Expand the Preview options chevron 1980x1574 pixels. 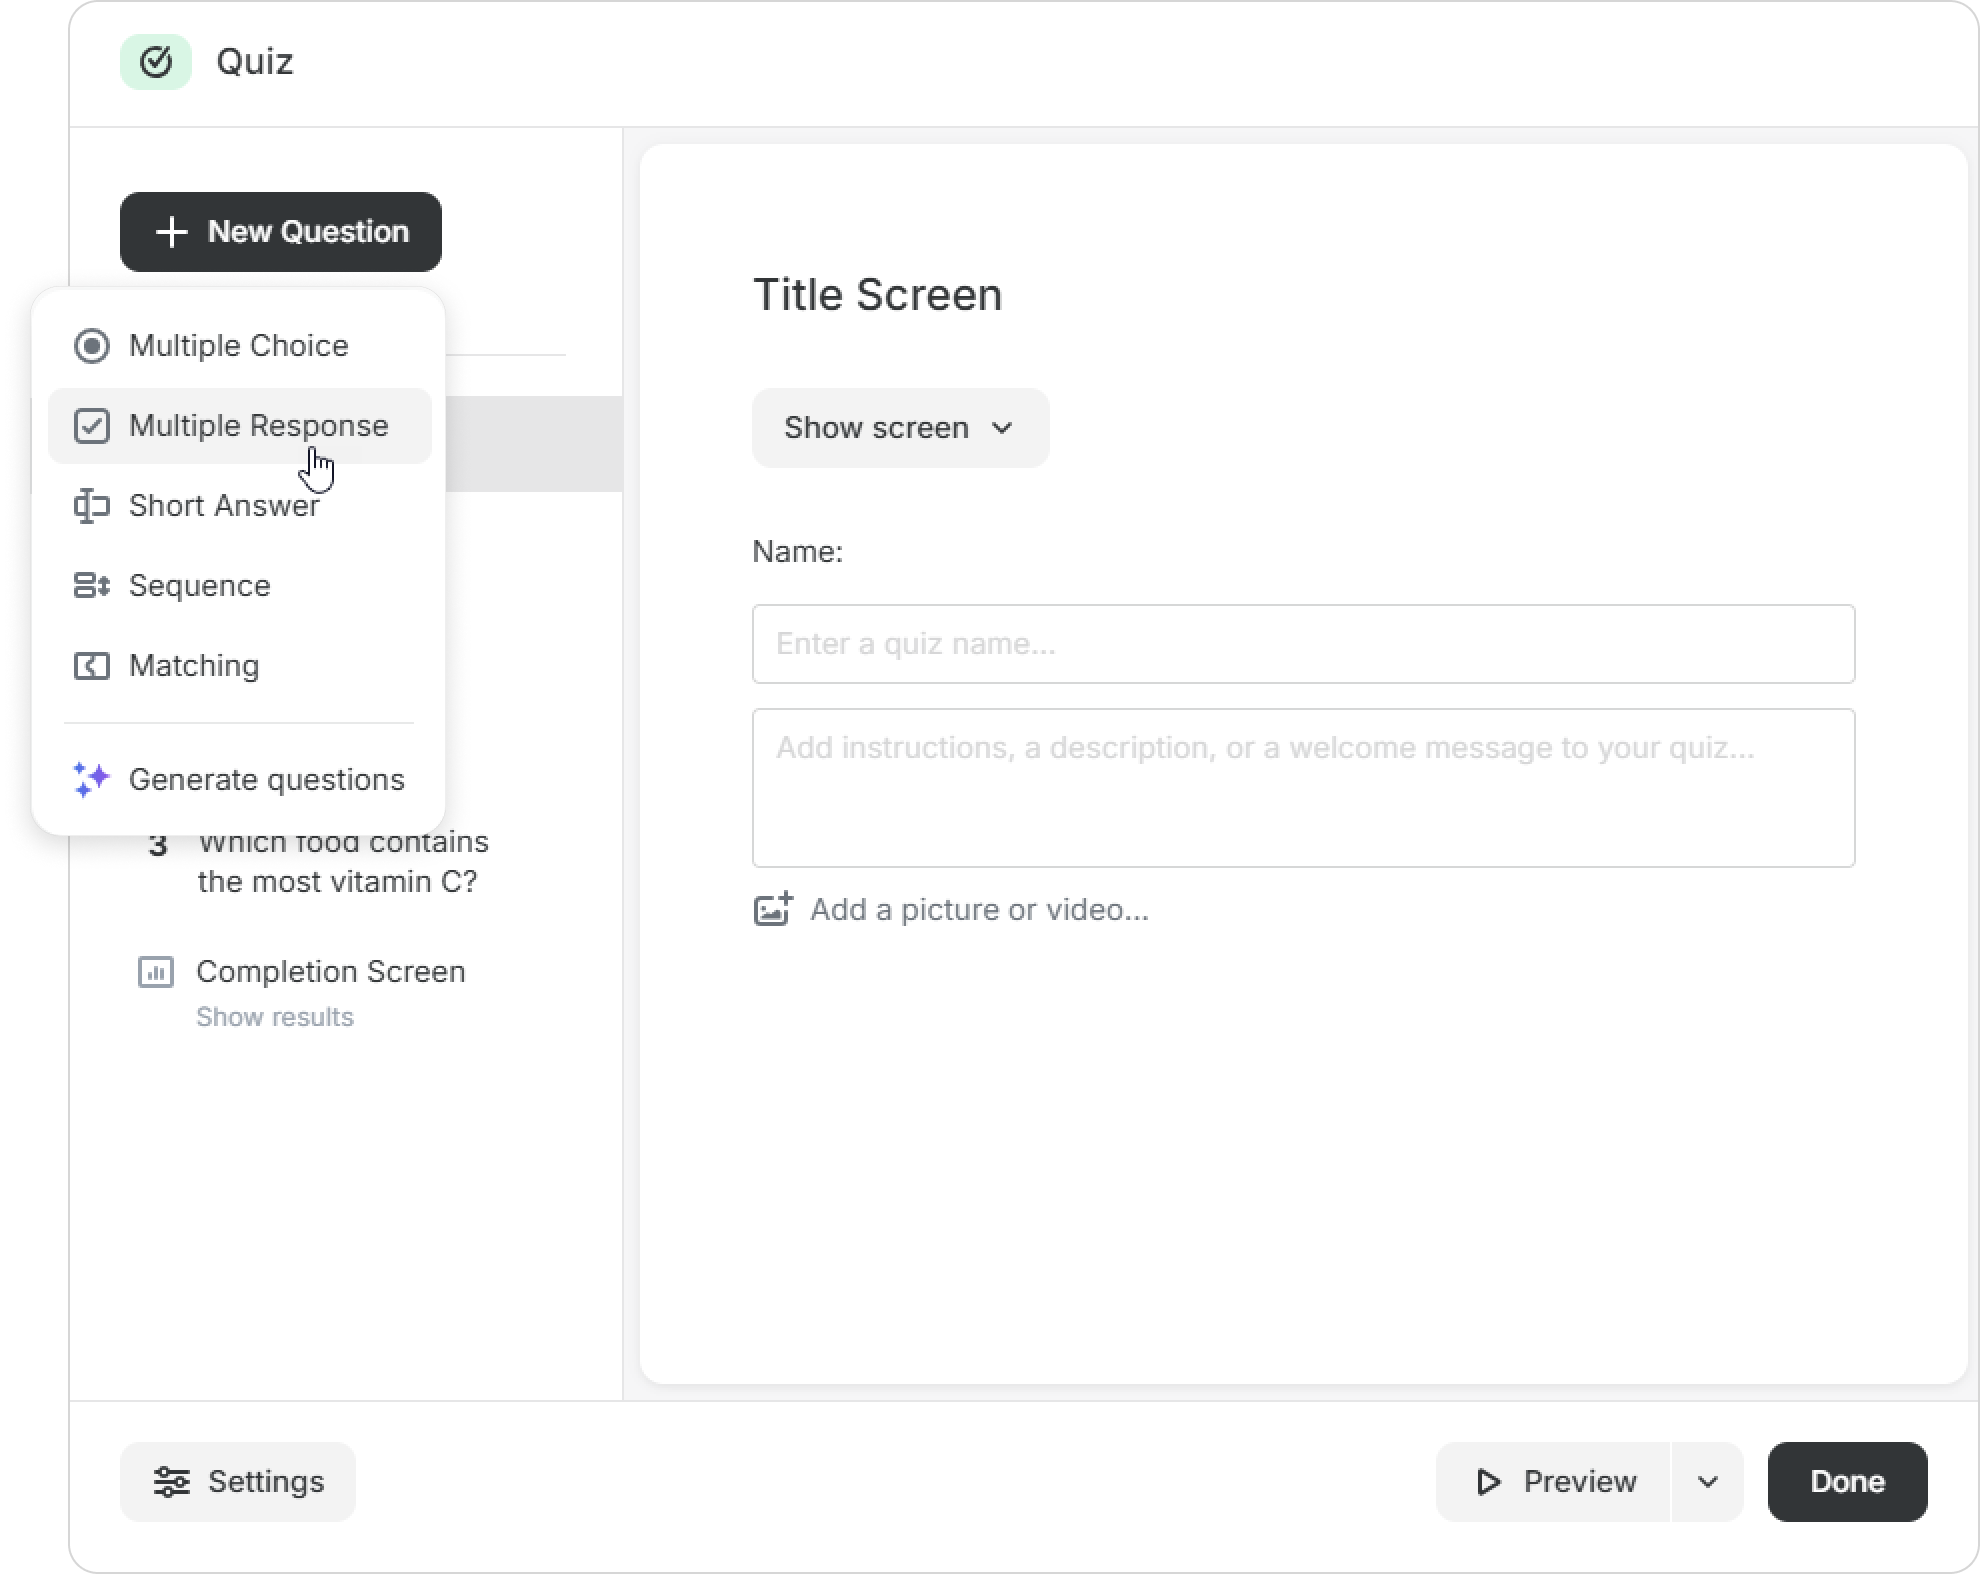pos(1708,1482)
